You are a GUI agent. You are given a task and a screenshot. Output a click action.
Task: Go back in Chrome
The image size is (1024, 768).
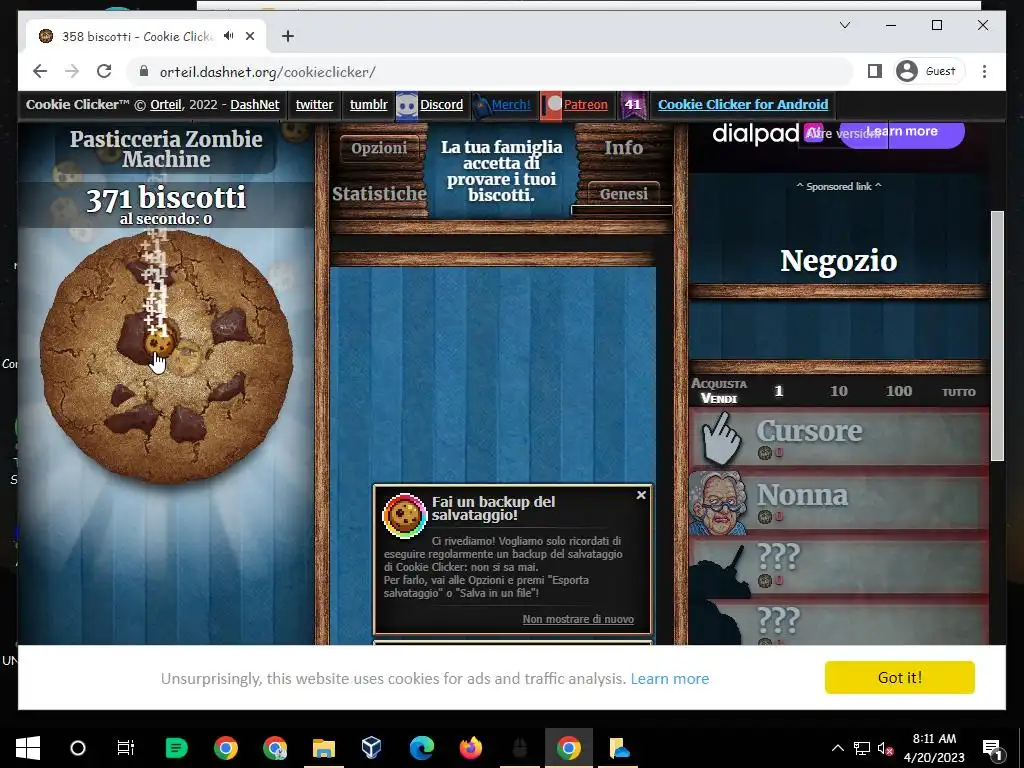[x=40, y=71]
